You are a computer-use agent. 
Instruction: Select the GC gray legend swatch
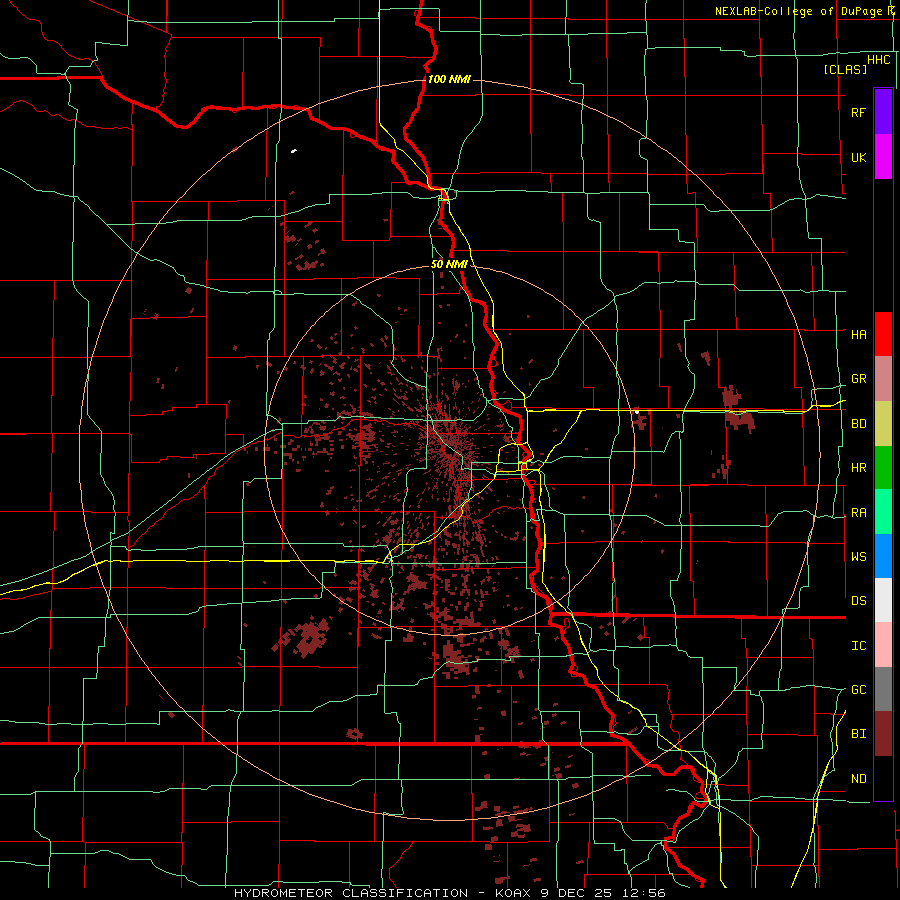pyautogui.click(x=883, y=689)
